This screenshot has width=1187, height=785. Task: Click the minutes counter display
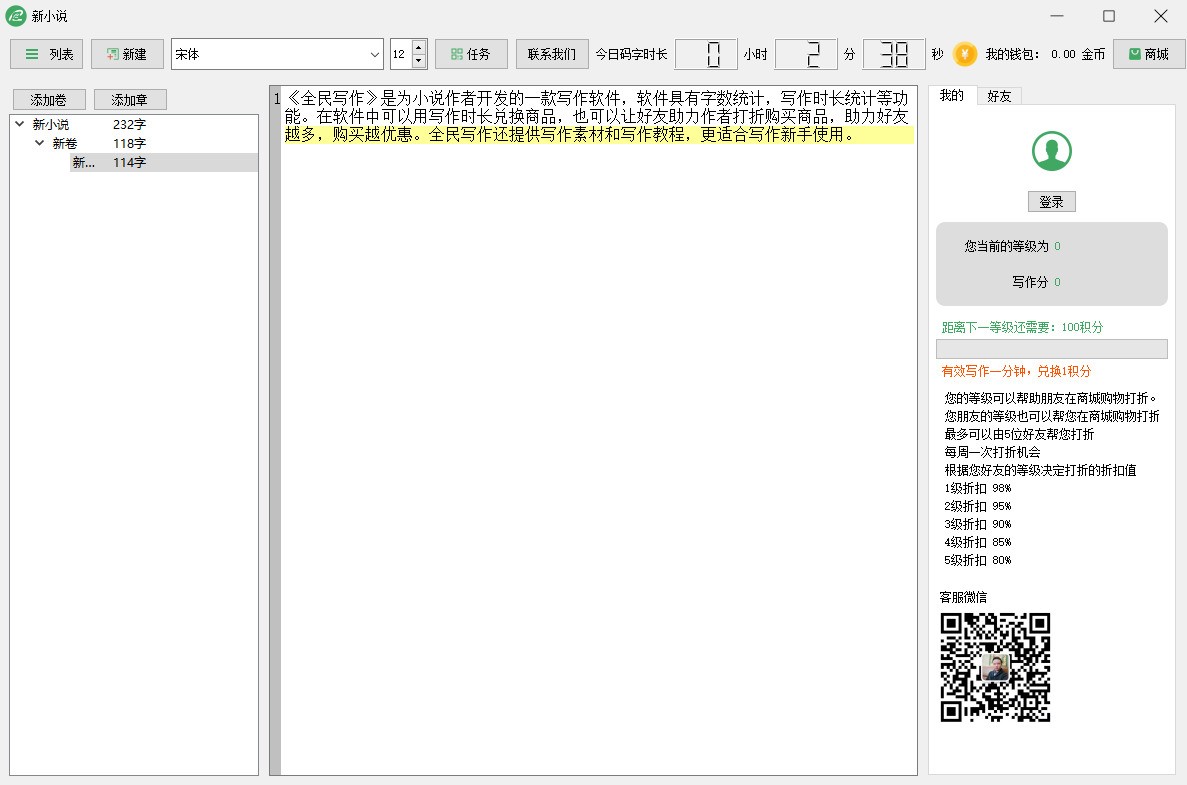pyautogui.click(x=806, y=55)
